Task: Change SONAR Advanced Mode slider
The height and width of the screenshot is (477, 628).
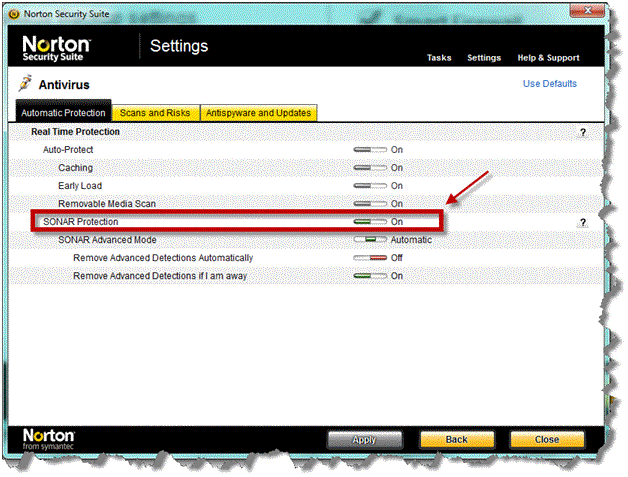Action: tap(370, 240)
